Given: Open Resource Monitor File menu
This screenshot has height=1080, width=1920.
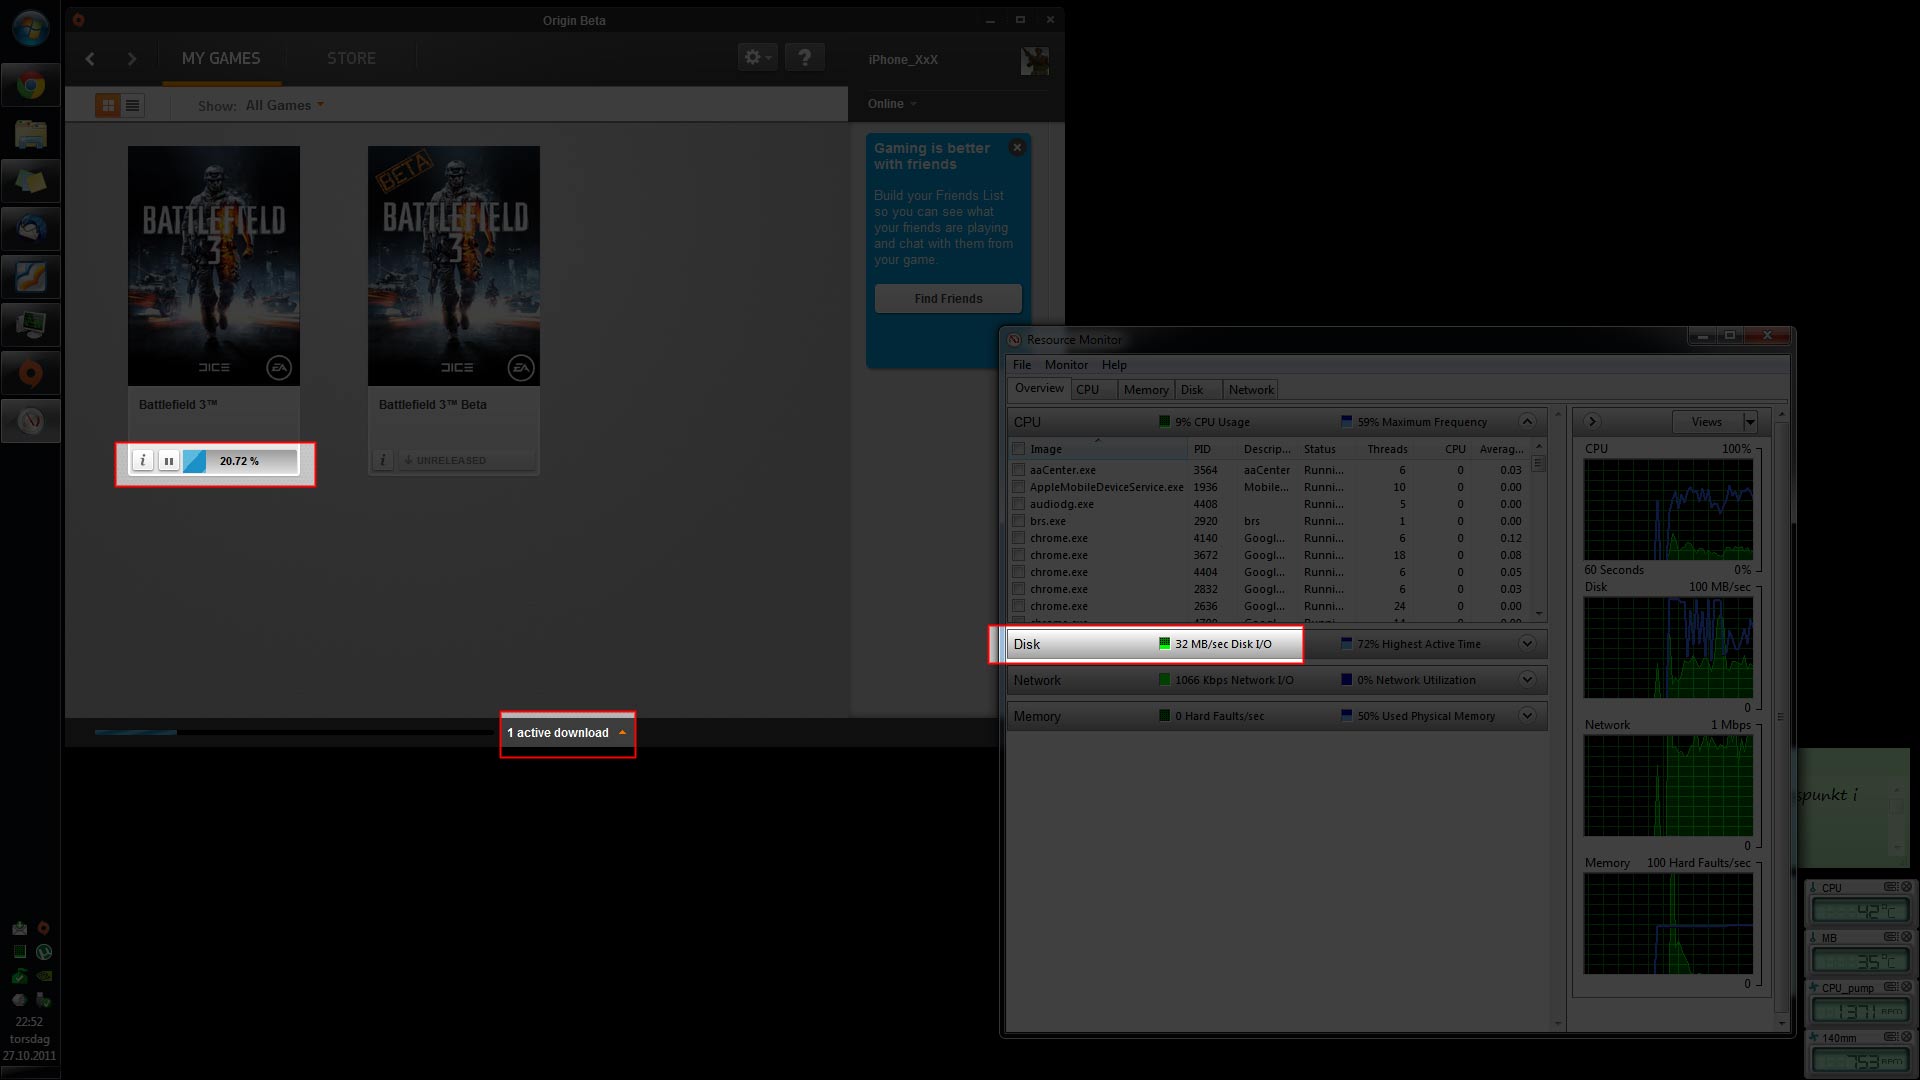Looking at the screenshot, I should [x=1022, y=365].
